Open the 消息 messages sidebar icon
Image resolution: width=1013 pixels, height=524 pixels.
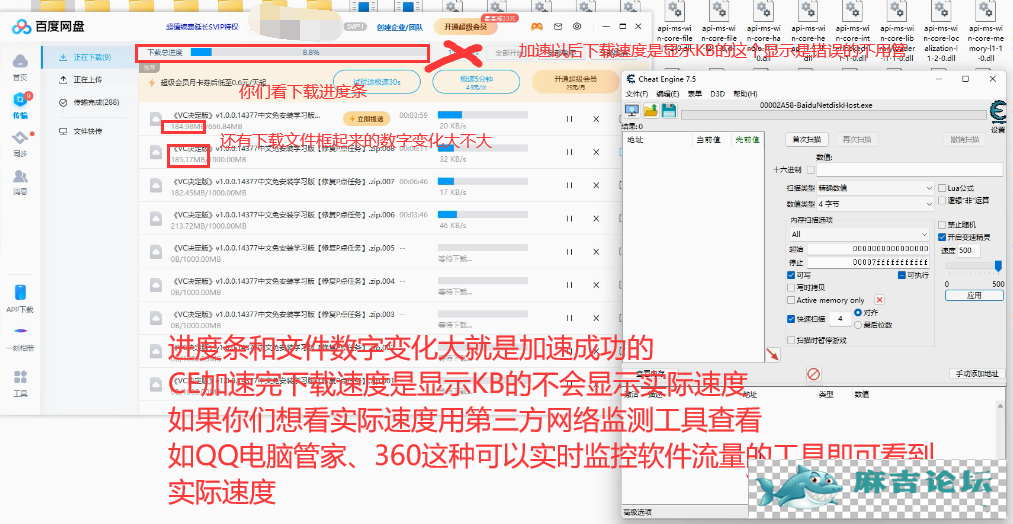(21, 182)
